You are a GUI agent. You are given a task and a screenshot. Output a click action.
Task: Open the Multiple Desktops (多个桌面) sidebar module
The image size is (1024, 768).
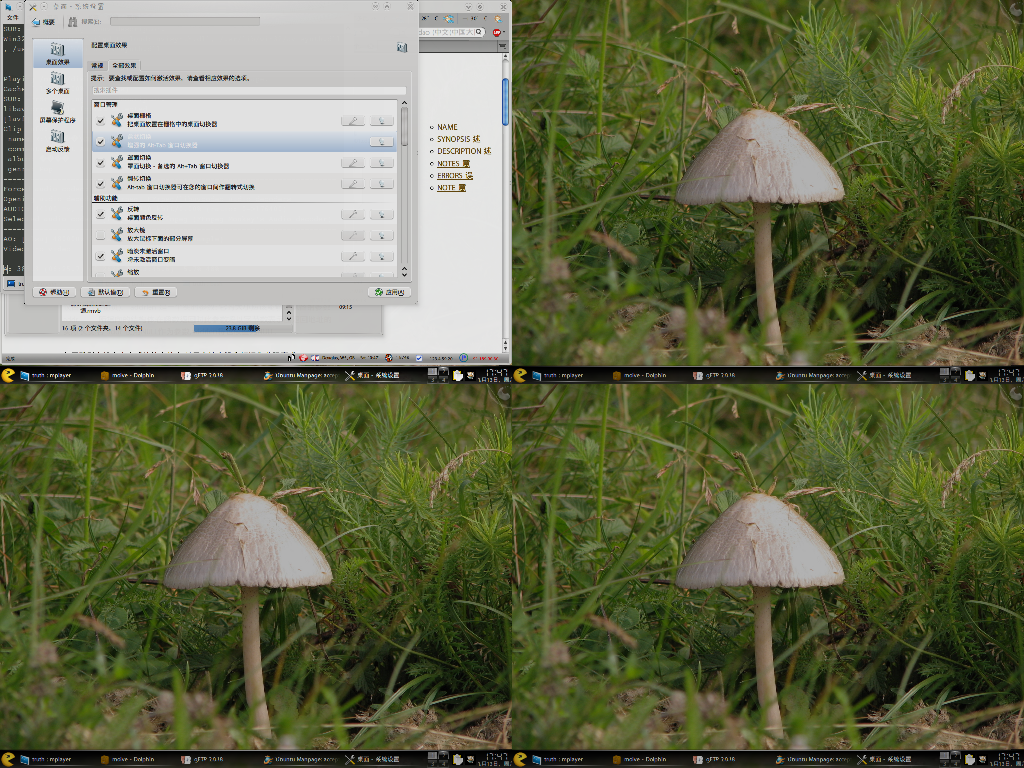pyautogui.click(x=58, y=83)
